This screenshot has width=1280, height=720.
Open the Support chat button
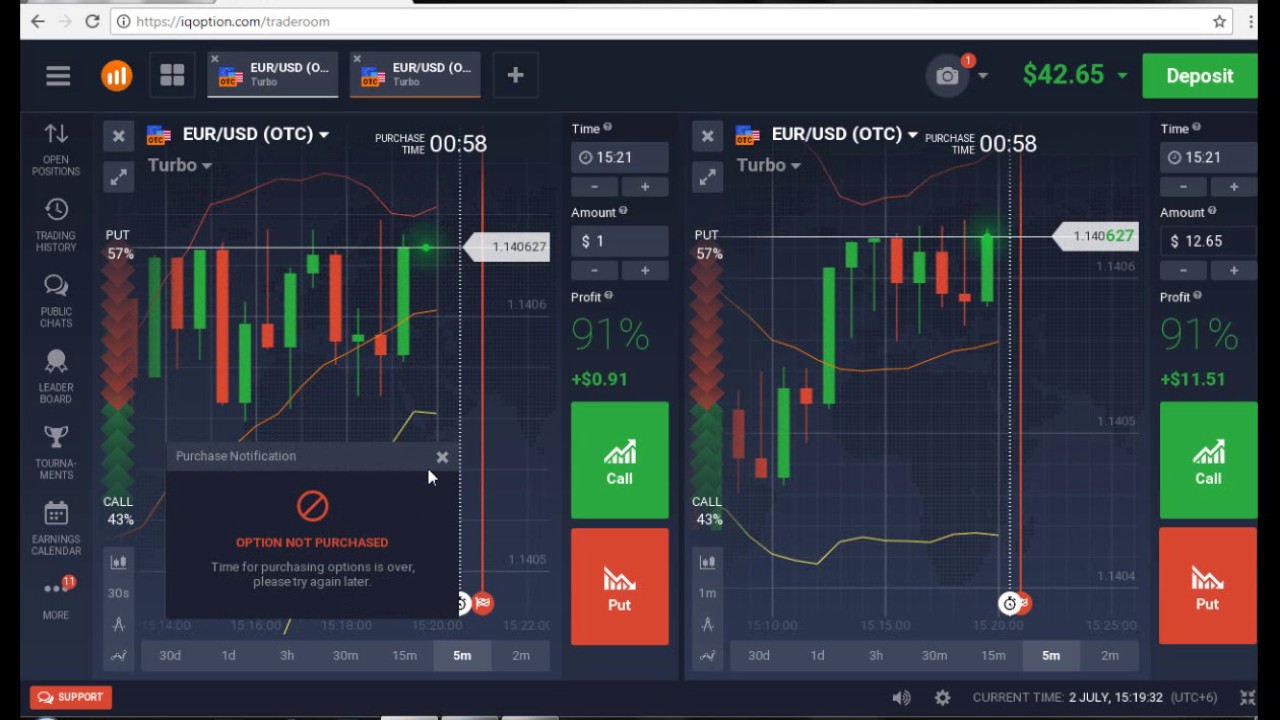point(70,697)
